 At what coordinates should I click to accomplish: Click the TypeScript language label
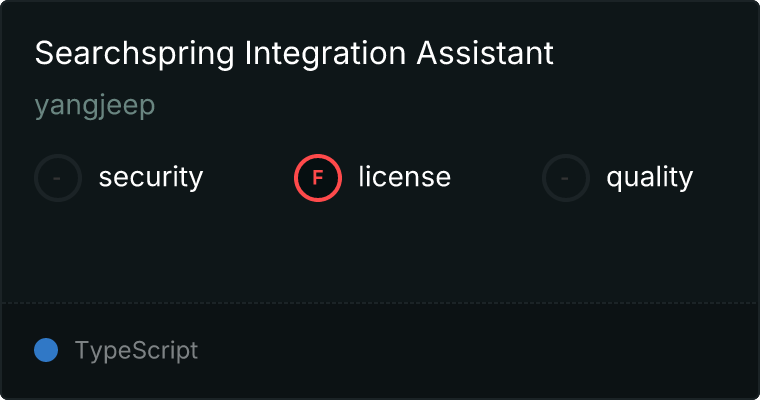[136, 351]
